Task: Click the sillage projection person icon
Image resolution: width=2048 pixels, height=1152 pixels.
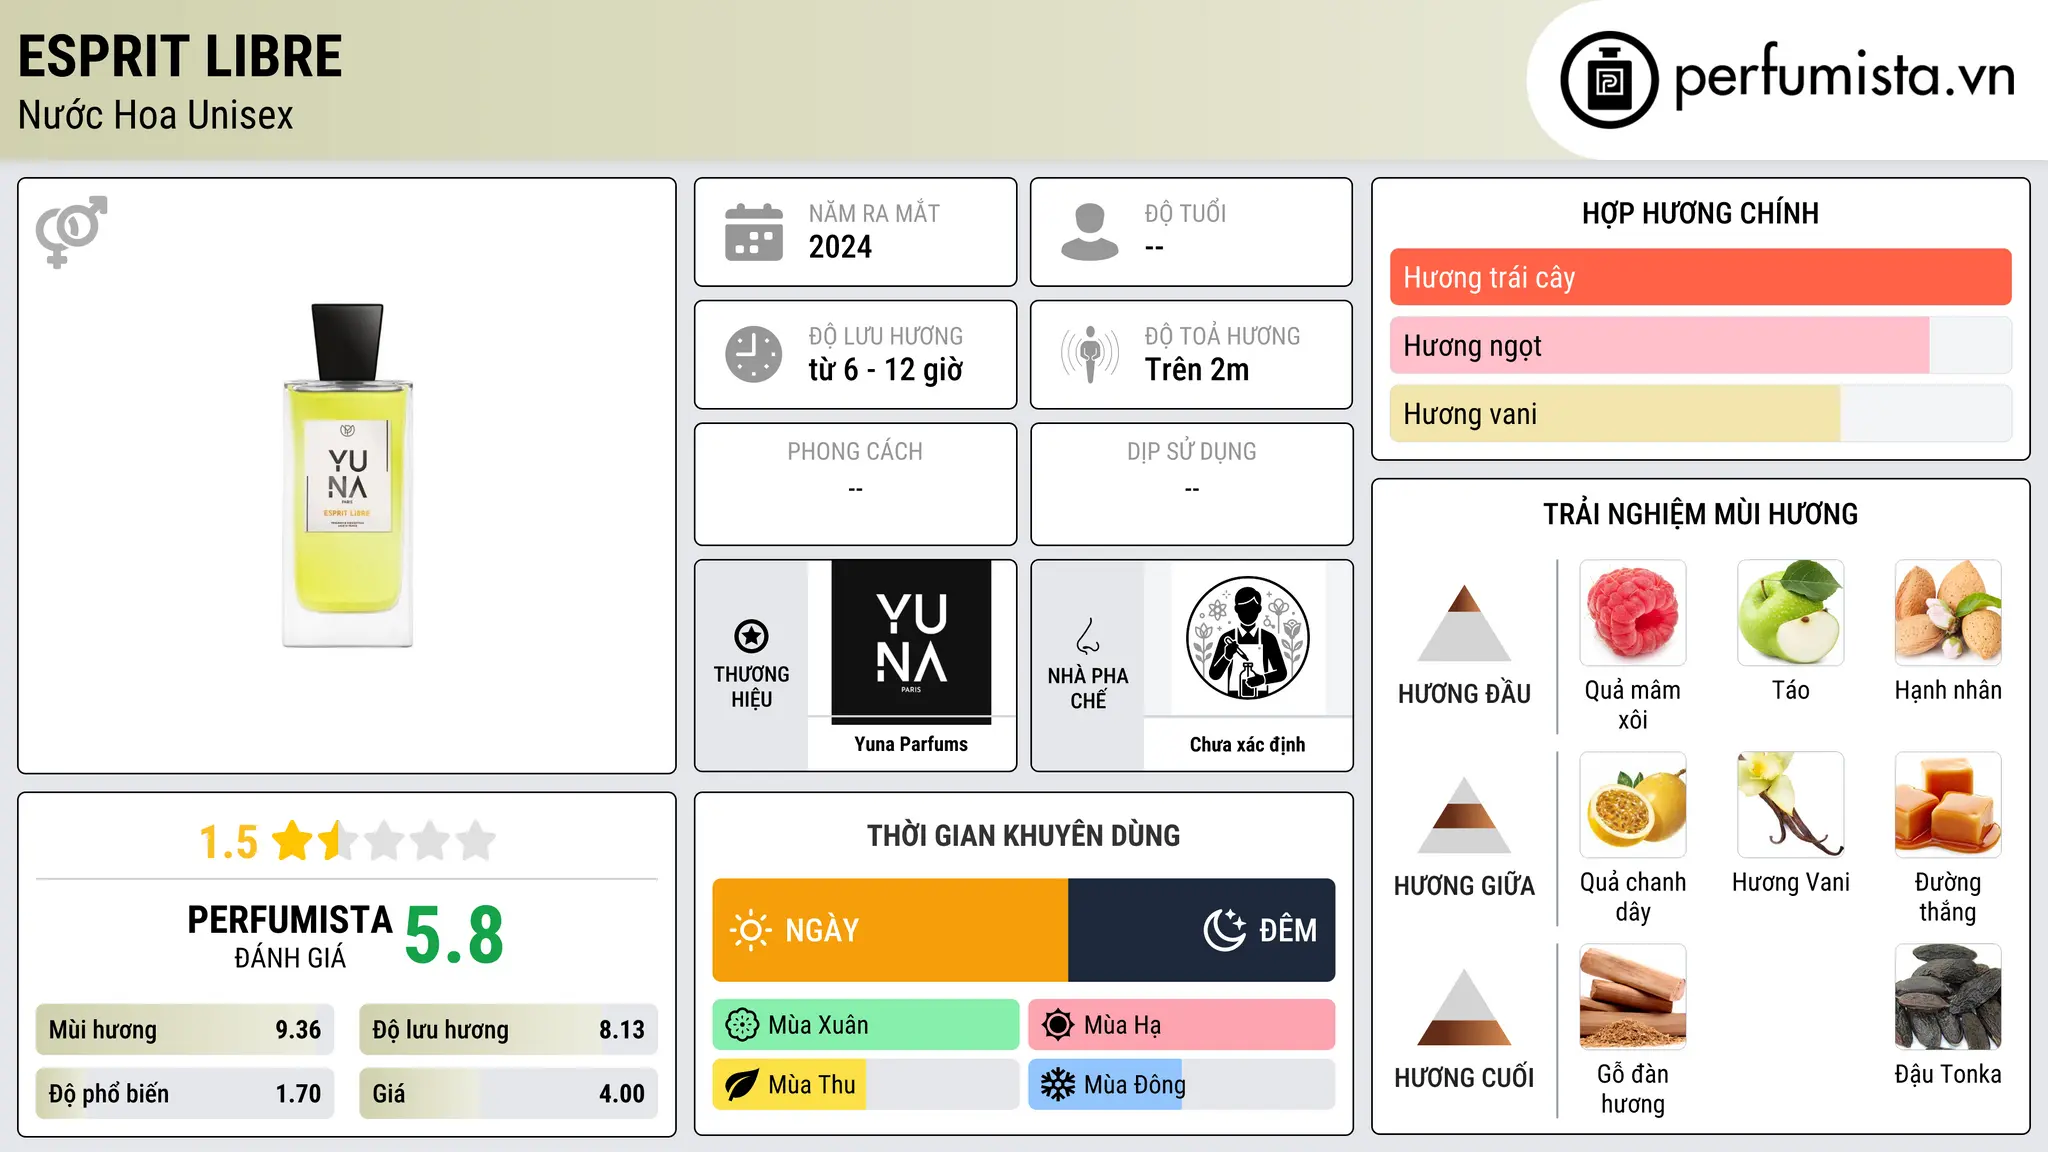Action: tap(1090, 354)
